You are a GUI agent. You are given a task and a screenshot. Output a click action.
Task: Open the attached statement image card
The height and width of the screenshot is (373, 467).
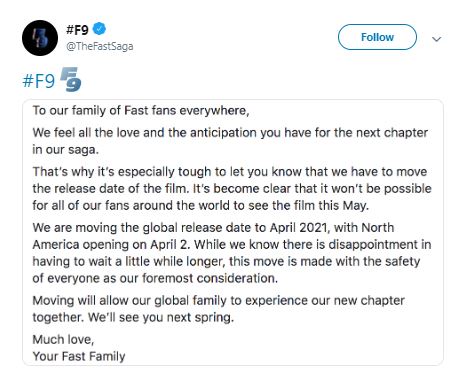(233, 232)
